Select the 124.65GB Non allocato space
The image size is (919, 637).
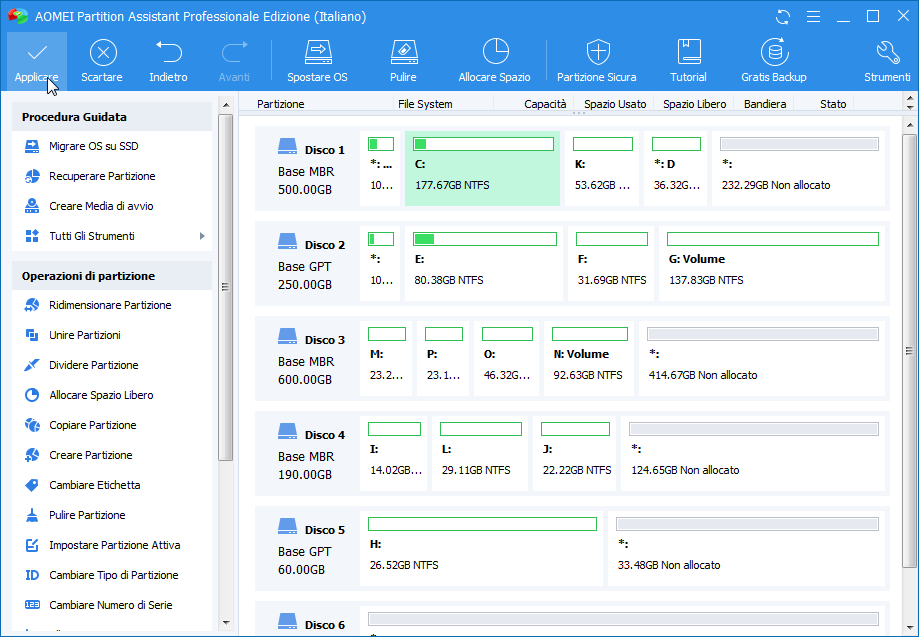753,454
